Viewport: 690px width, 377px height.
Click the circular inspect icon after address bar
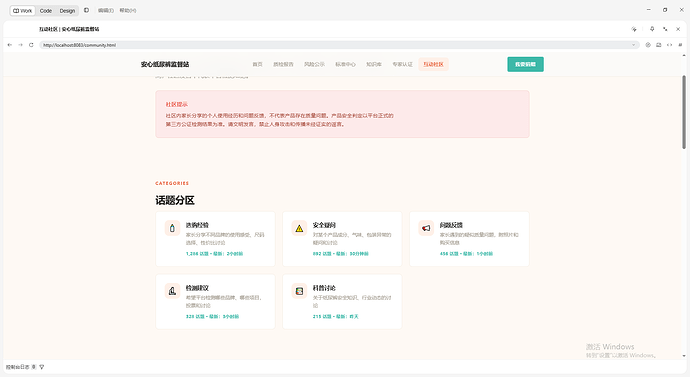(648, 45)
